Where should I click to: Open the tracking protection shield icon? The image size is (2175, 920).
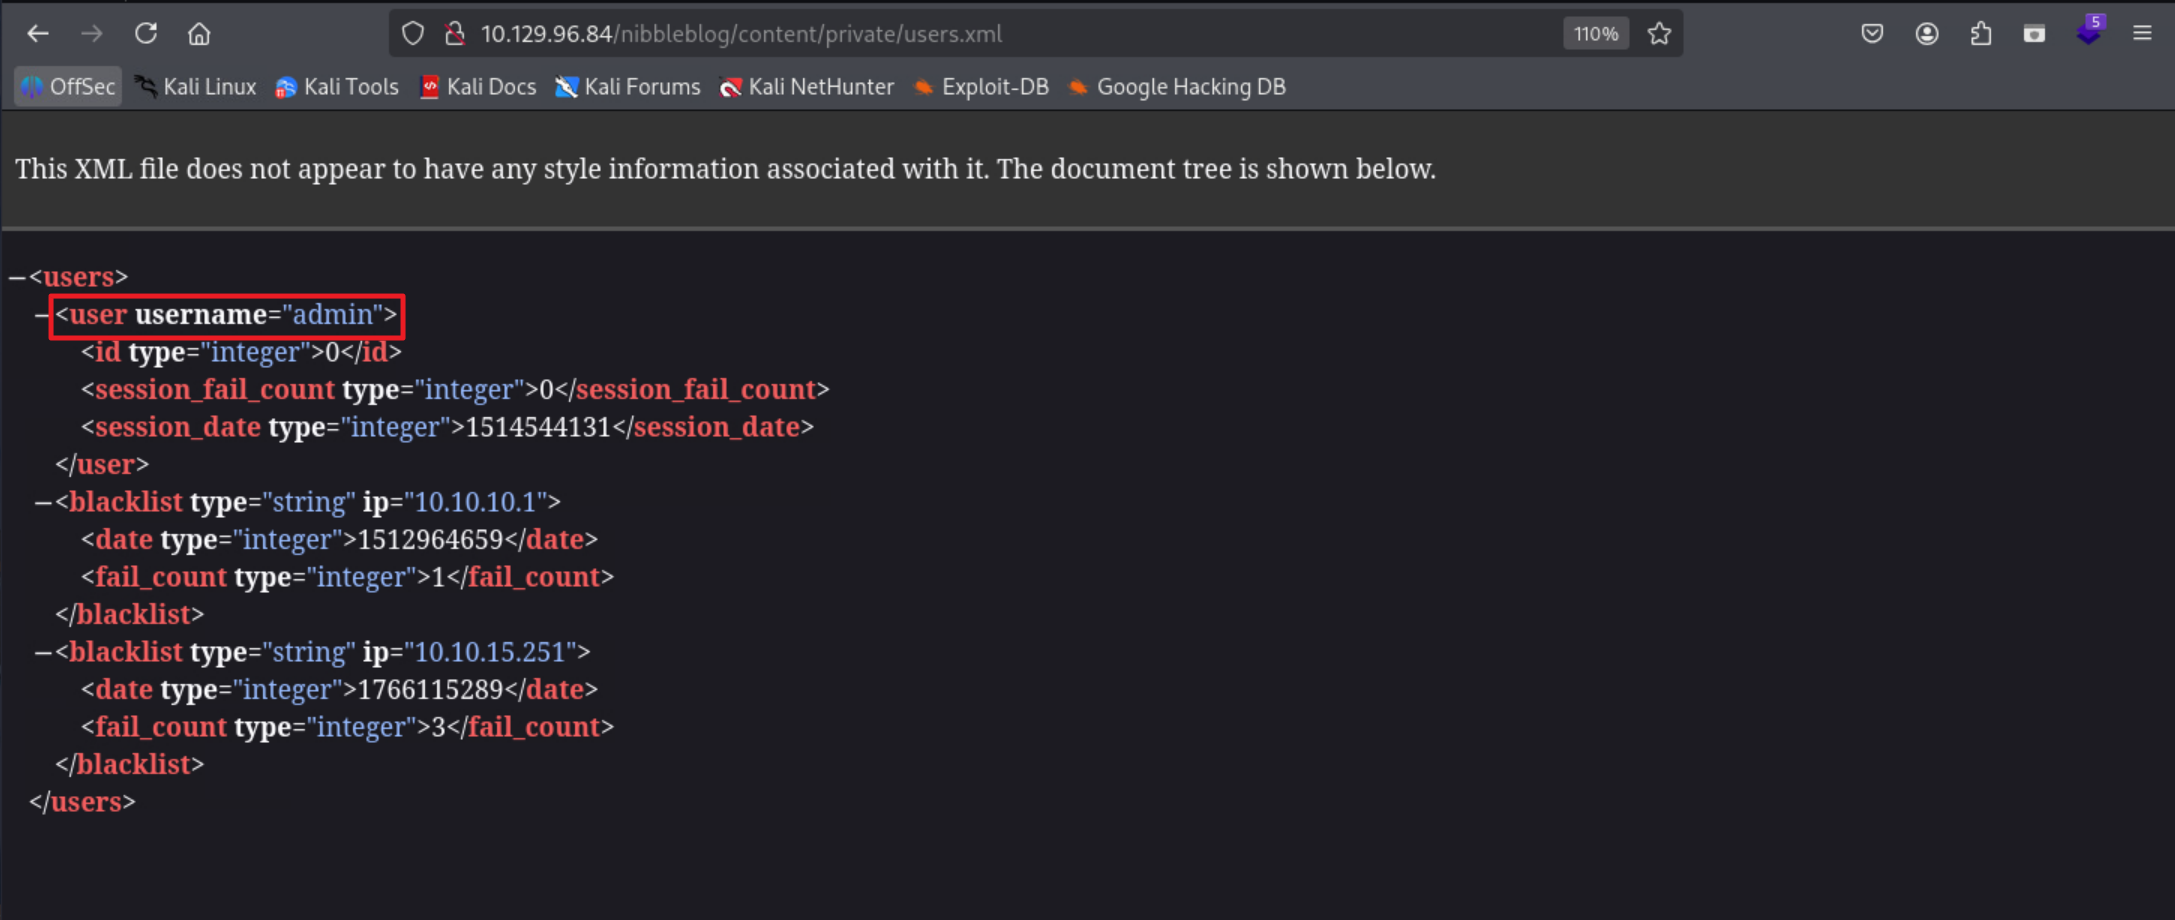[x=412, y=34]
